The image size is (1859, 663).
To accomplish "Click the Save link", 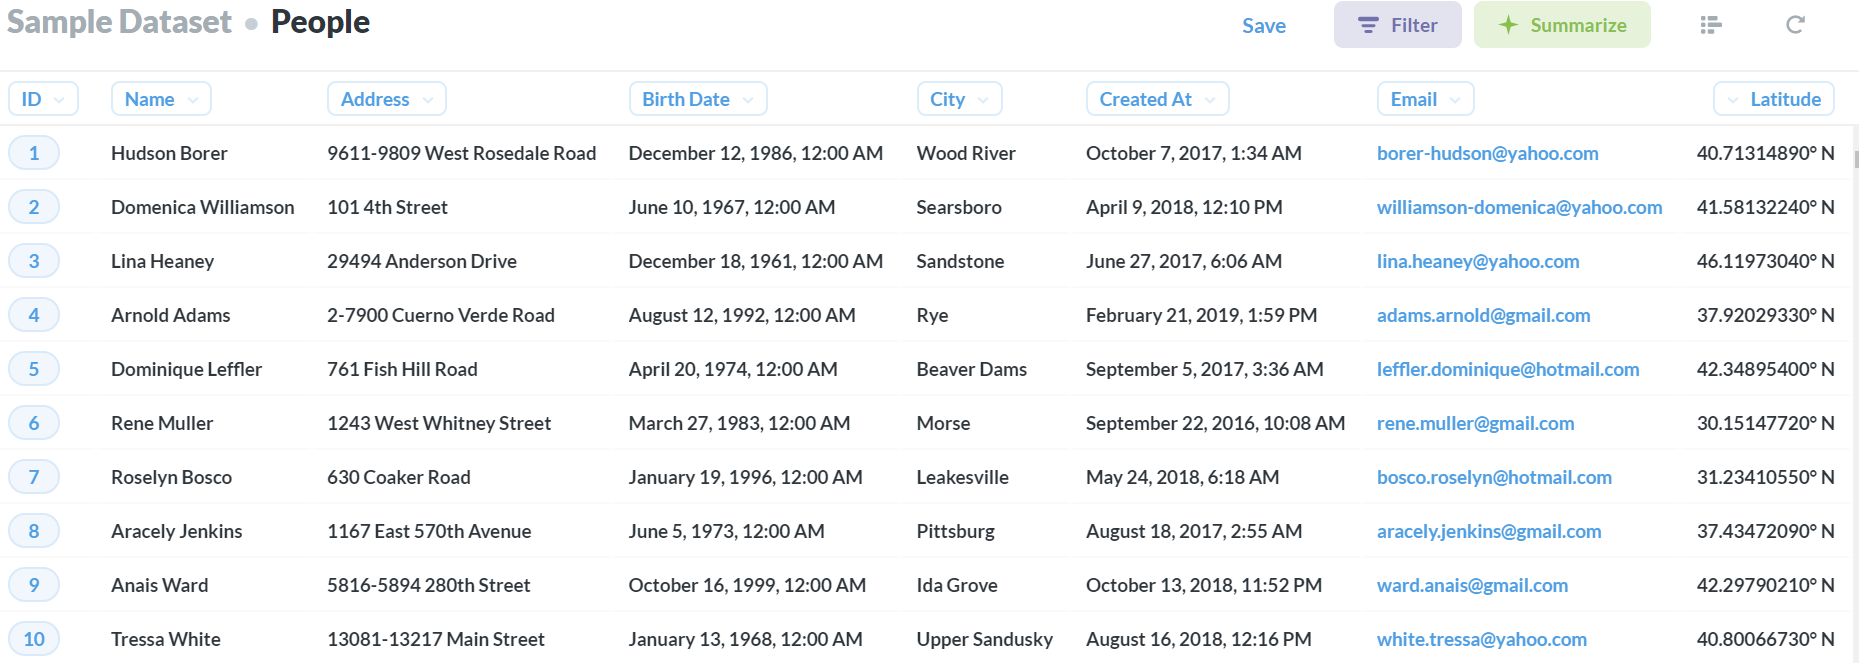I will pyautogui.click(x=1264, y=26).
